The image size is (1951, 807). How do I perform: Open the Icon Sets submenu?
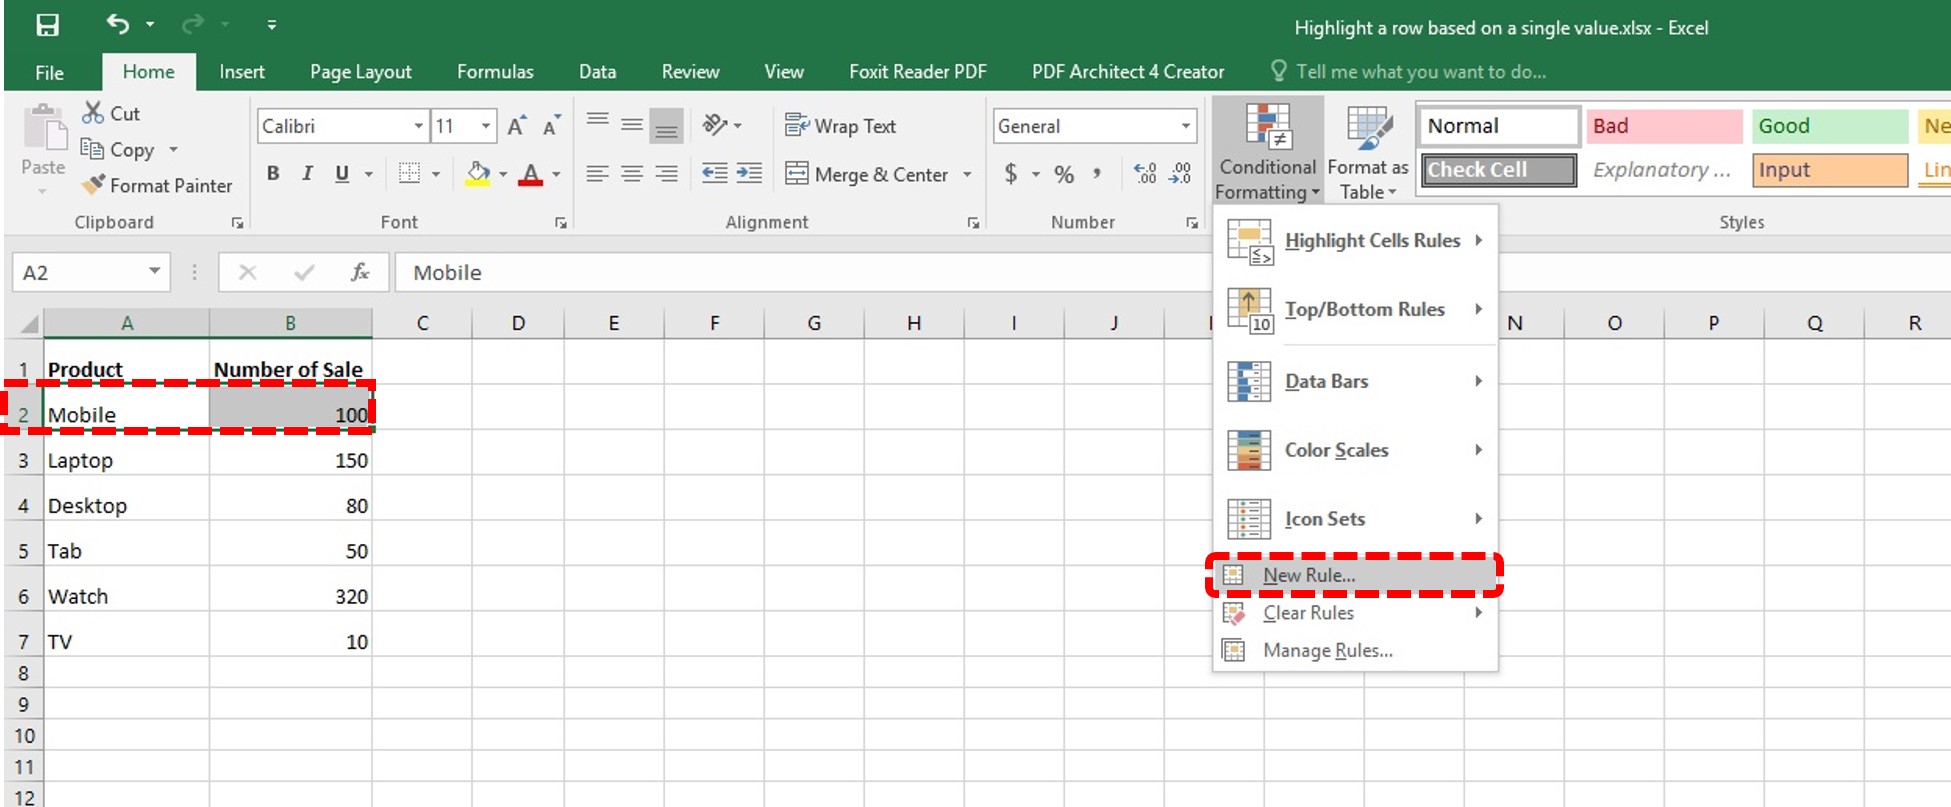click(x=1355, y=519)
